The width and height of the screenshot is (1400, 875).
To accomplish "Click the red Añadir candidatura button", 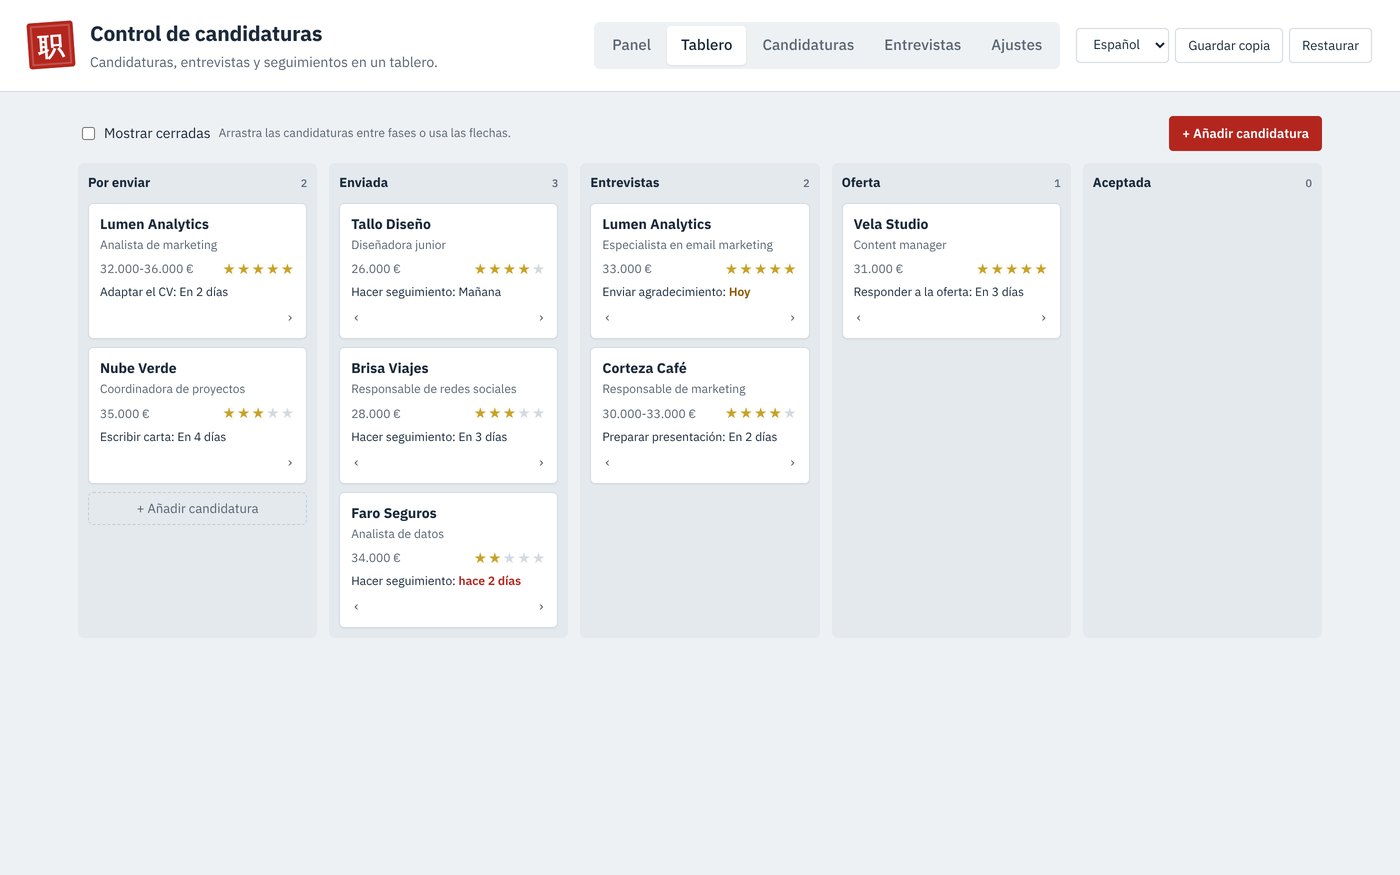I will tap(1245, 133).
